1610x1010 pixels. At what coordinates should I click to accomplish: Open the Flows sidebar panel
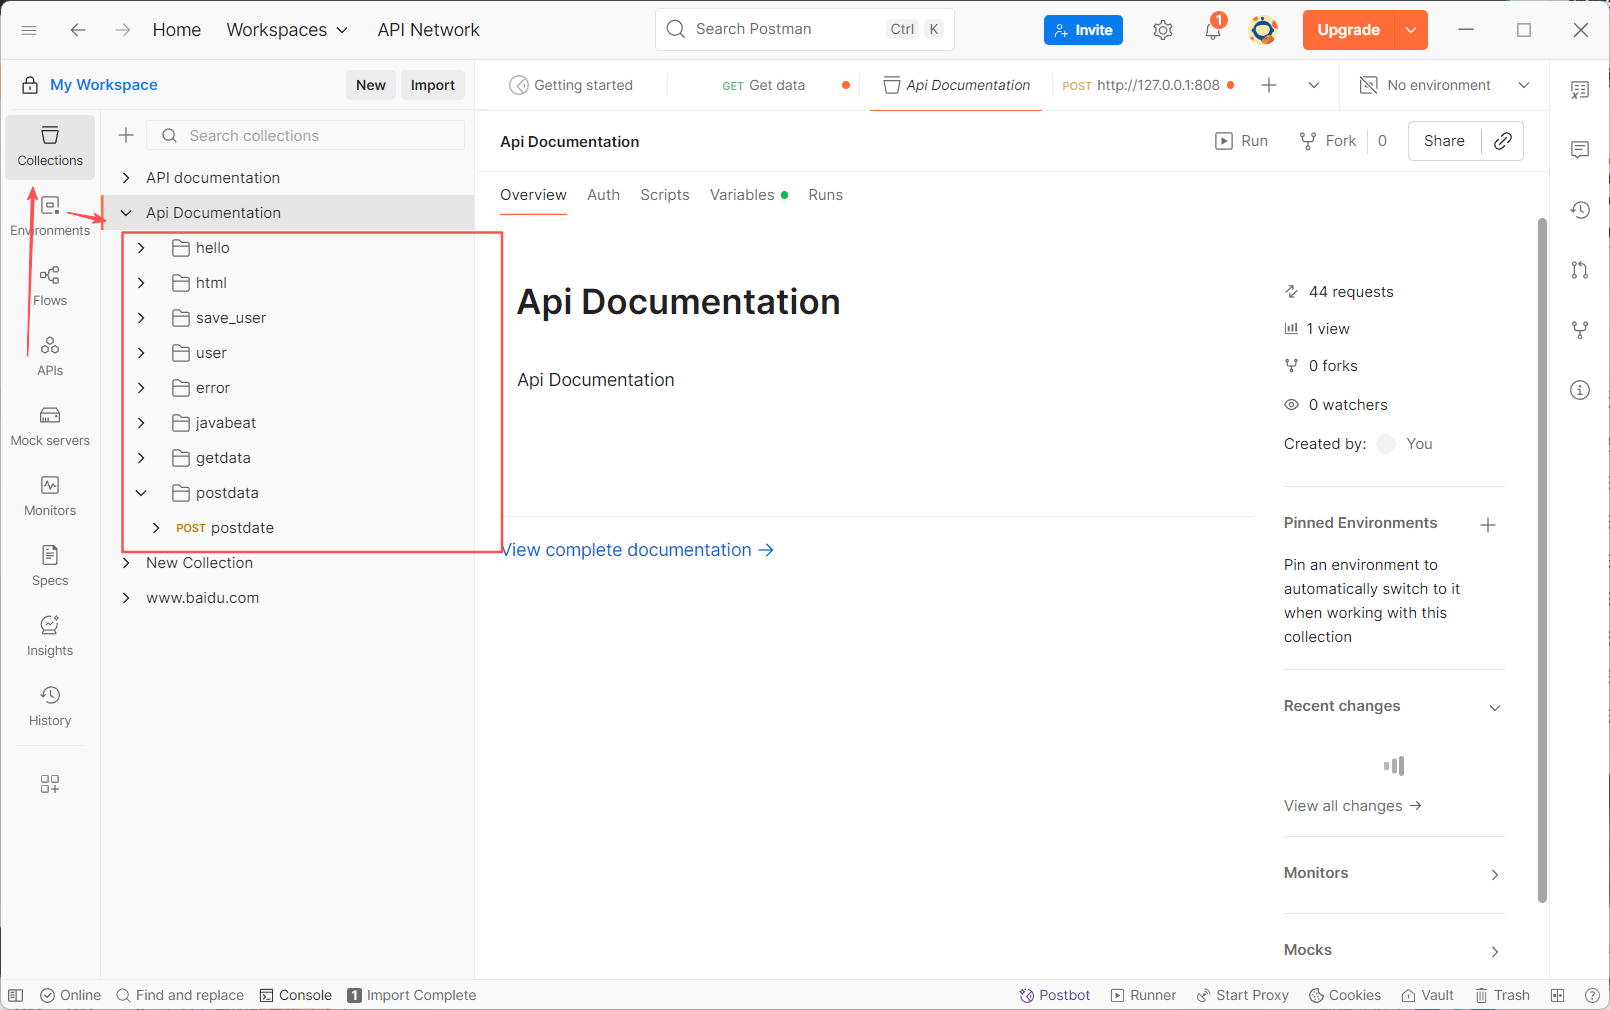[50, 286]
